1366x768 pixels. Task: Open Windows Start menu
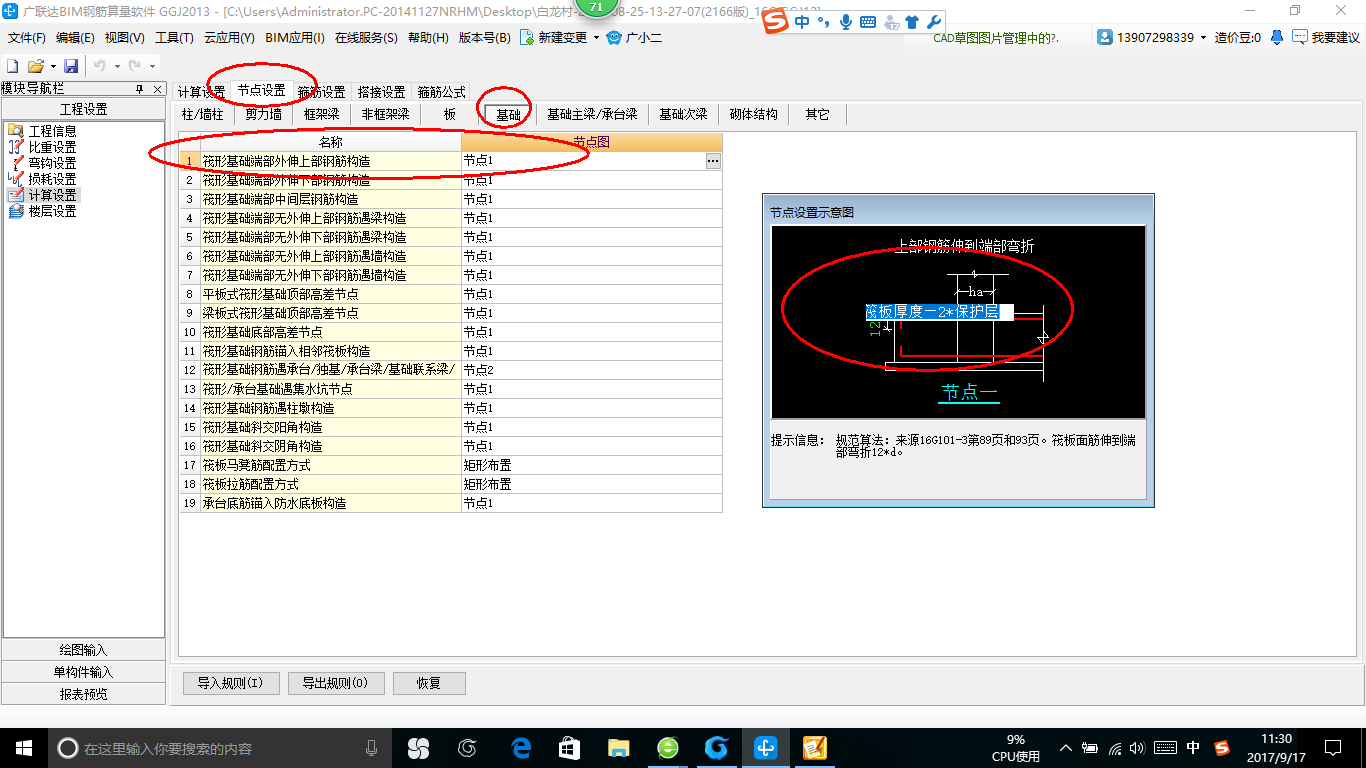click(24, 748)
